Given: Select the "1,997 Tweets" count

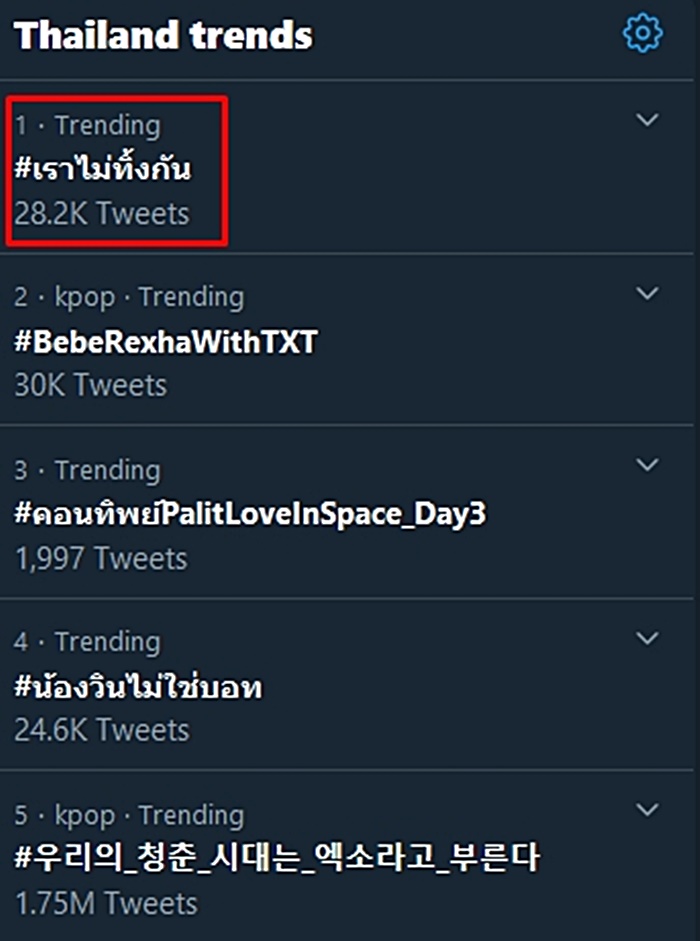Looking at the screenshot, I should point(101,558).
